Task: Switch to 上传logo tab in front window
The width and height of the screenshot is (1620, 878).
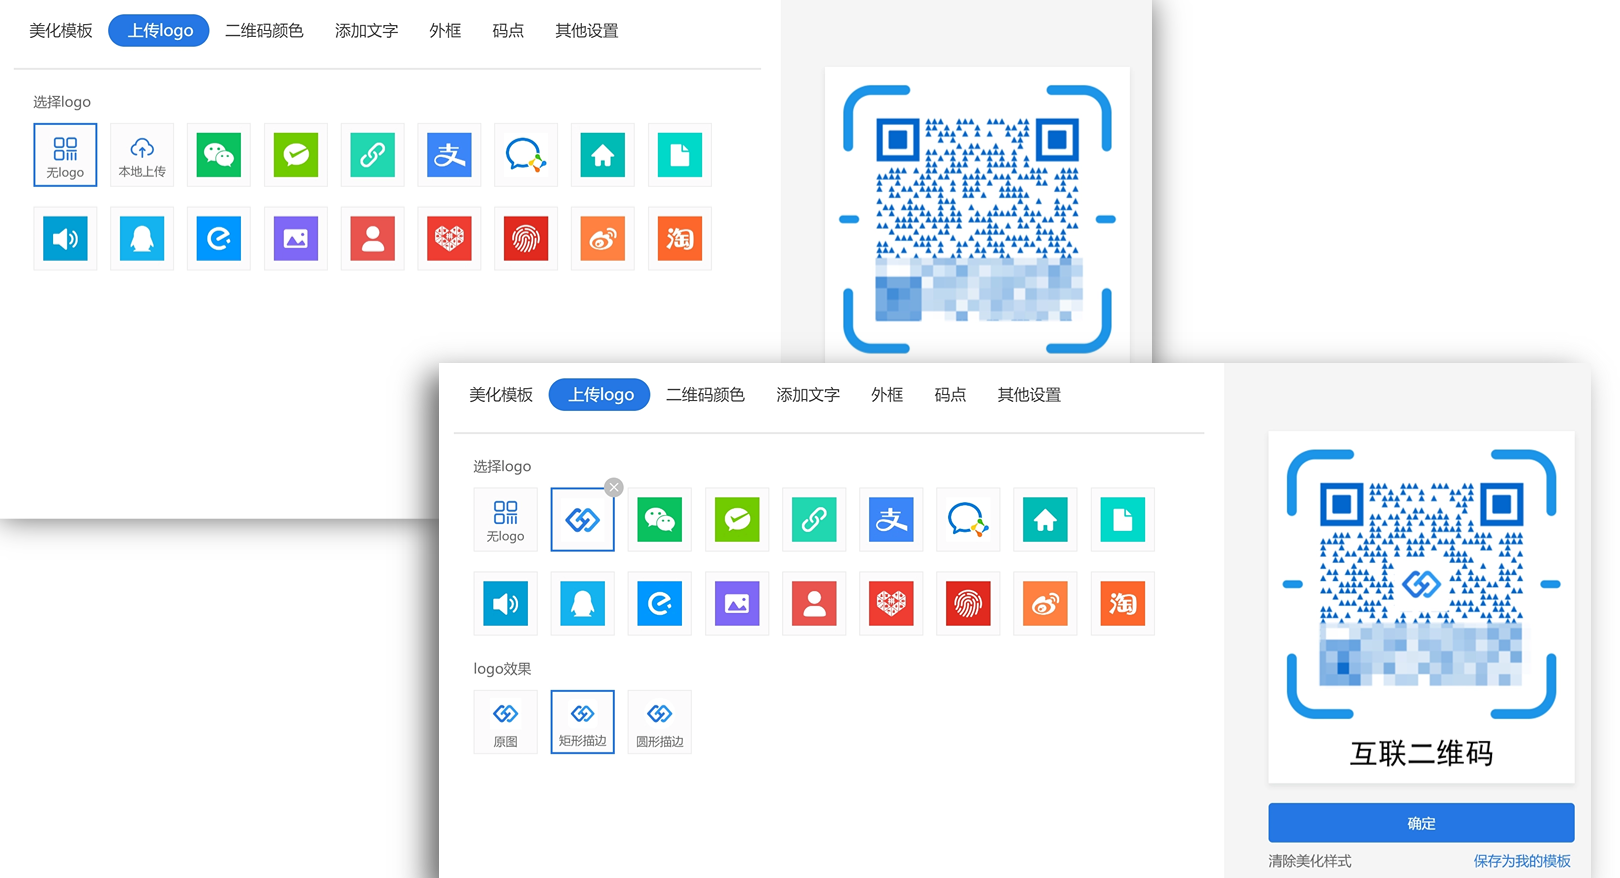Action: coord(600,395)
